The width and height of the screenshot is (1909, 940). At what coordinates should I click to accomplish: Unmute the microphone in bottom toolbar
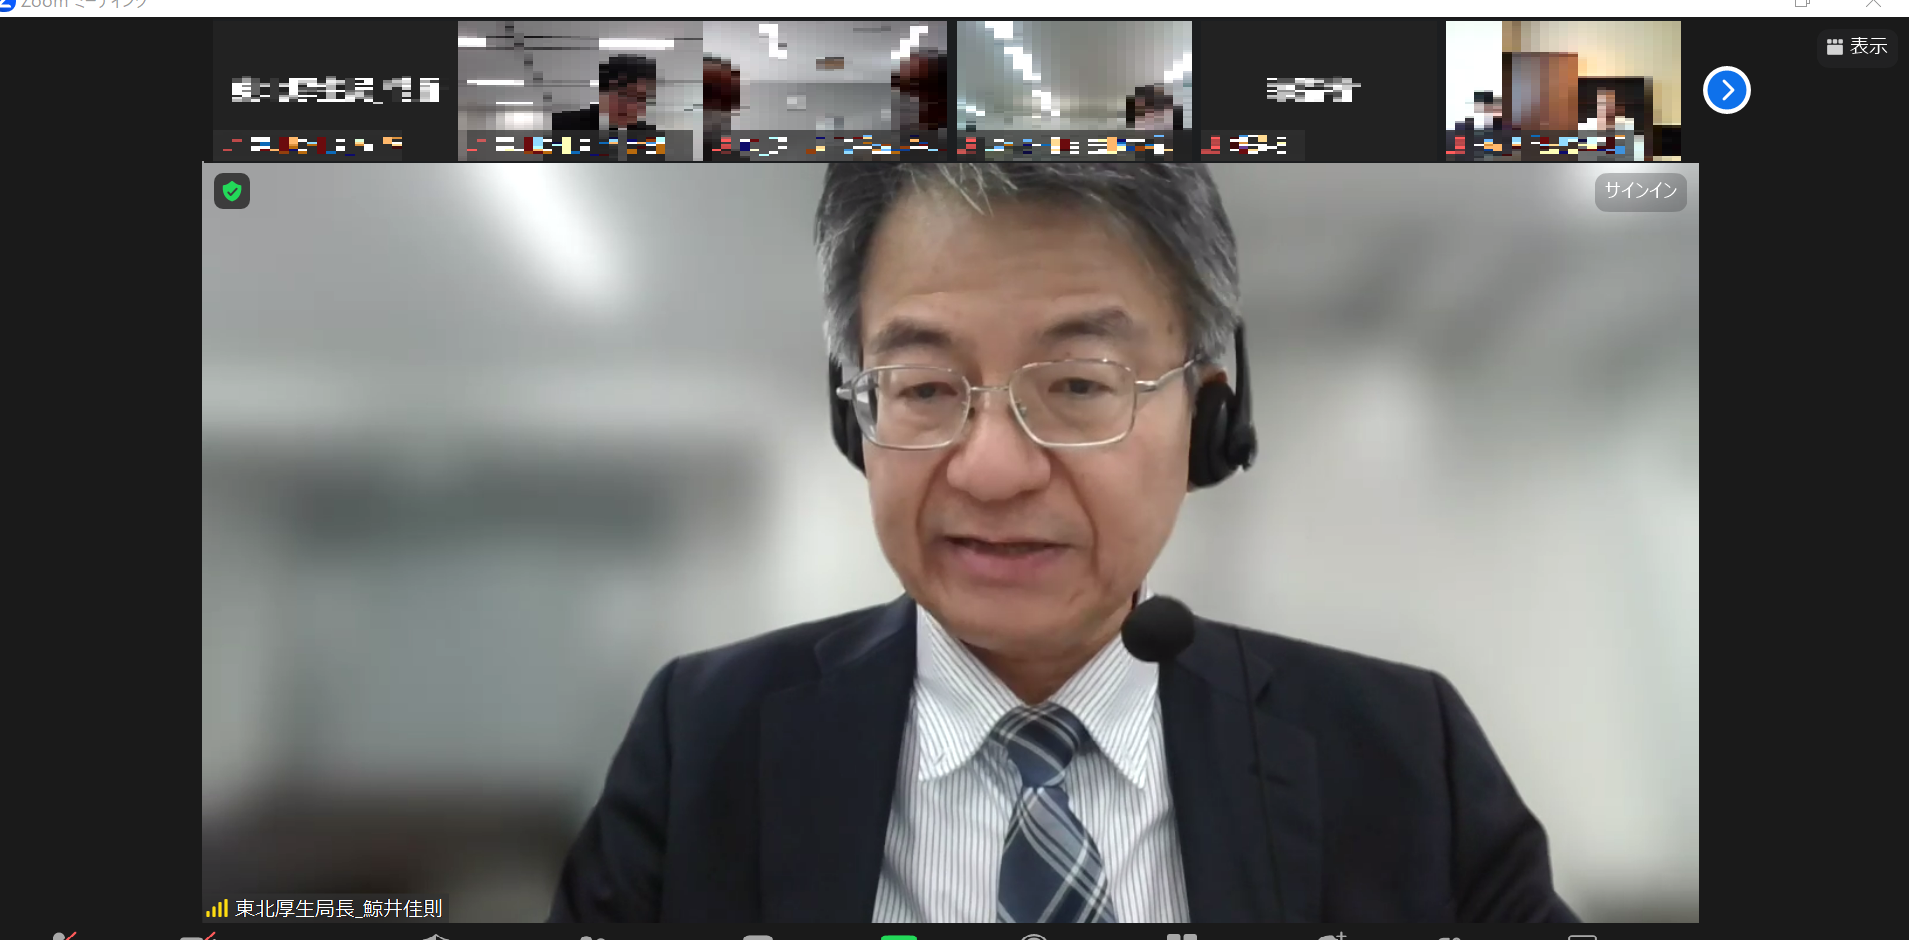click(x=64, y=935)
